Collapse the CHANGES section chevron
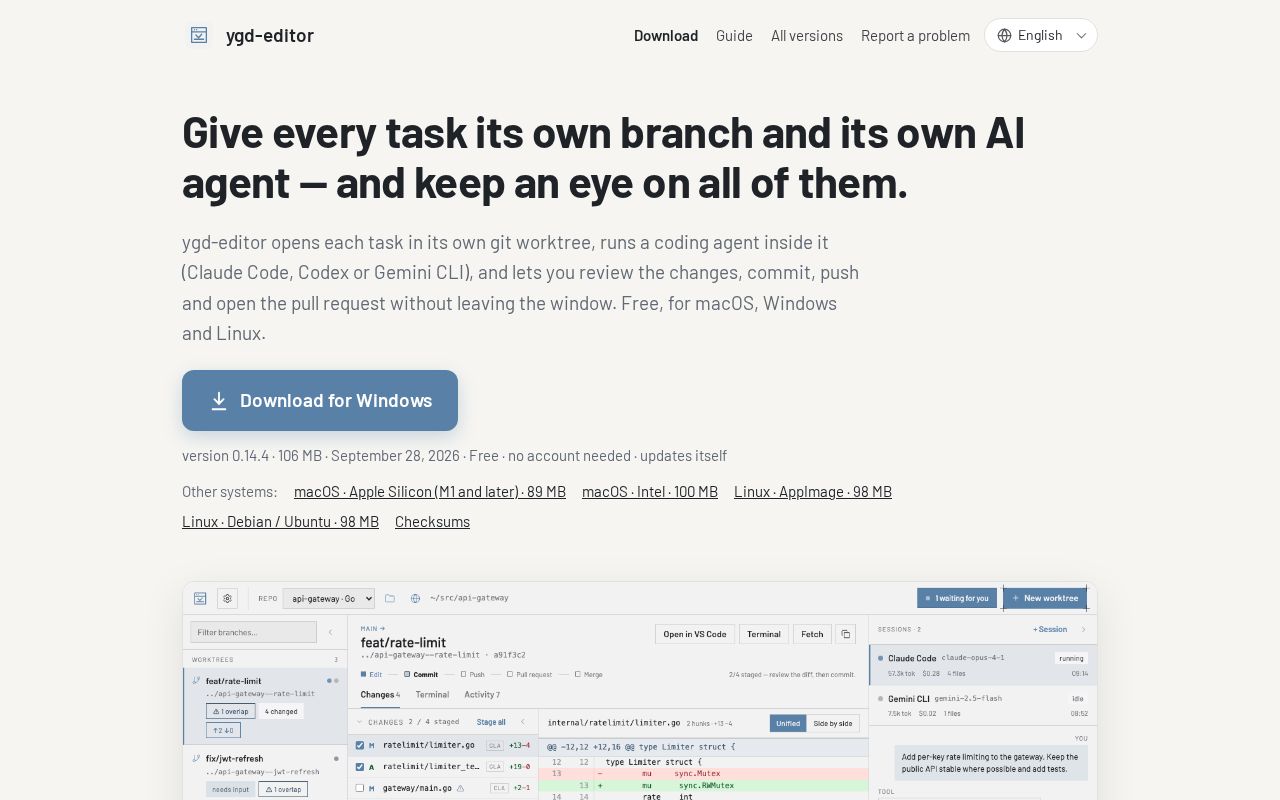This screenshot has height=800, width=1280. click(361, 721)
